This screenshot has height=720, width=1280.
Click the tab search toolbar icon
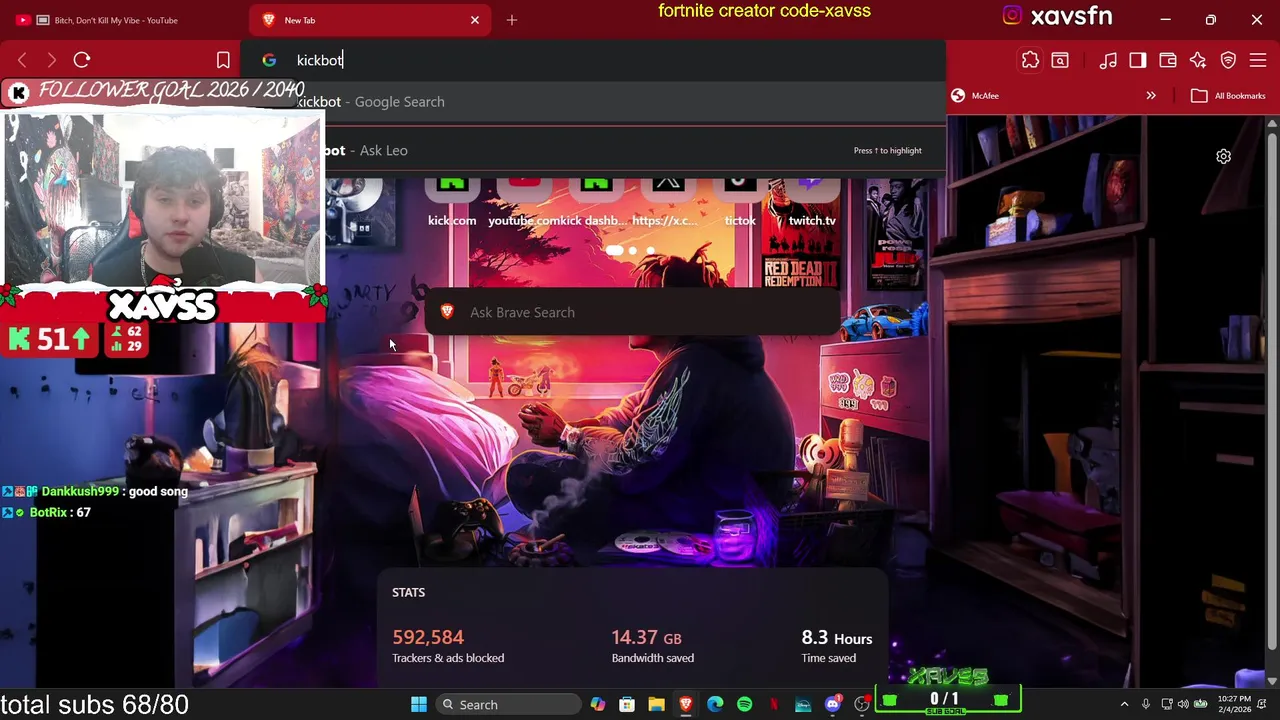[x=1060, y=61]
